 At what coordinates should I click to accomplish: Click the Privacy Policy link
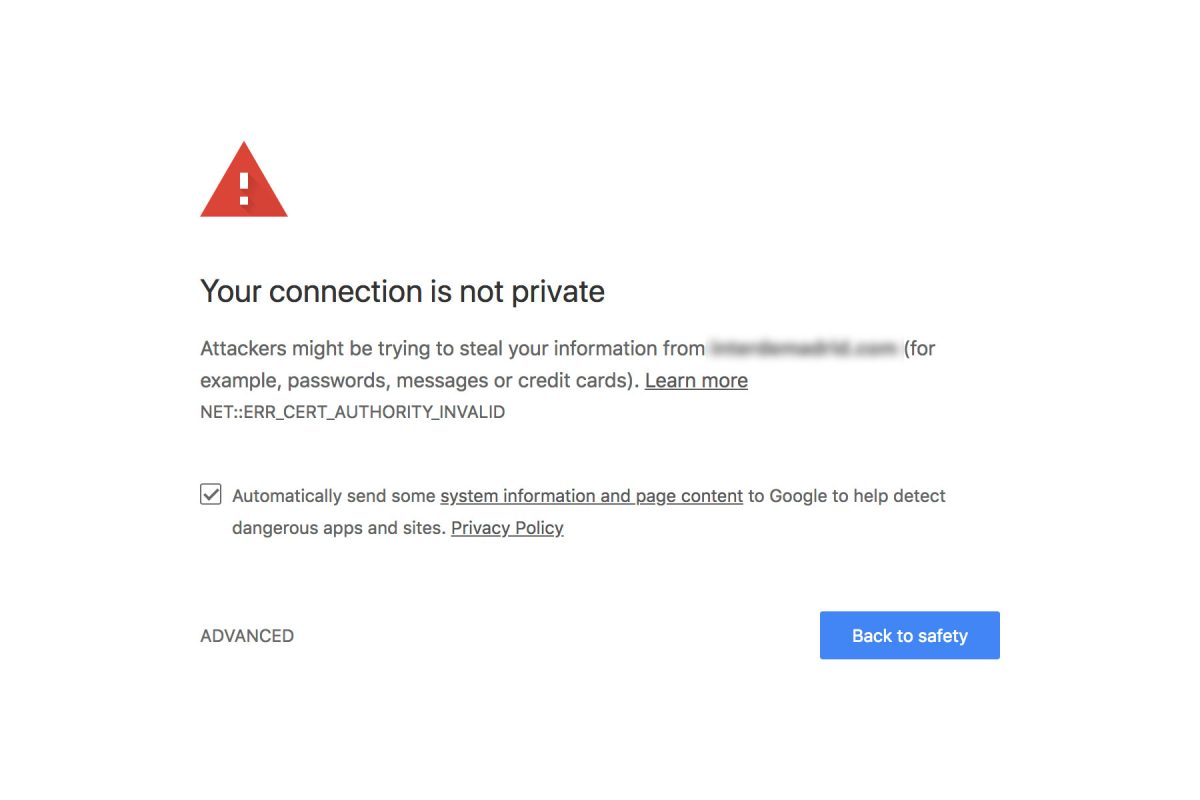click(x=507, y=528)
